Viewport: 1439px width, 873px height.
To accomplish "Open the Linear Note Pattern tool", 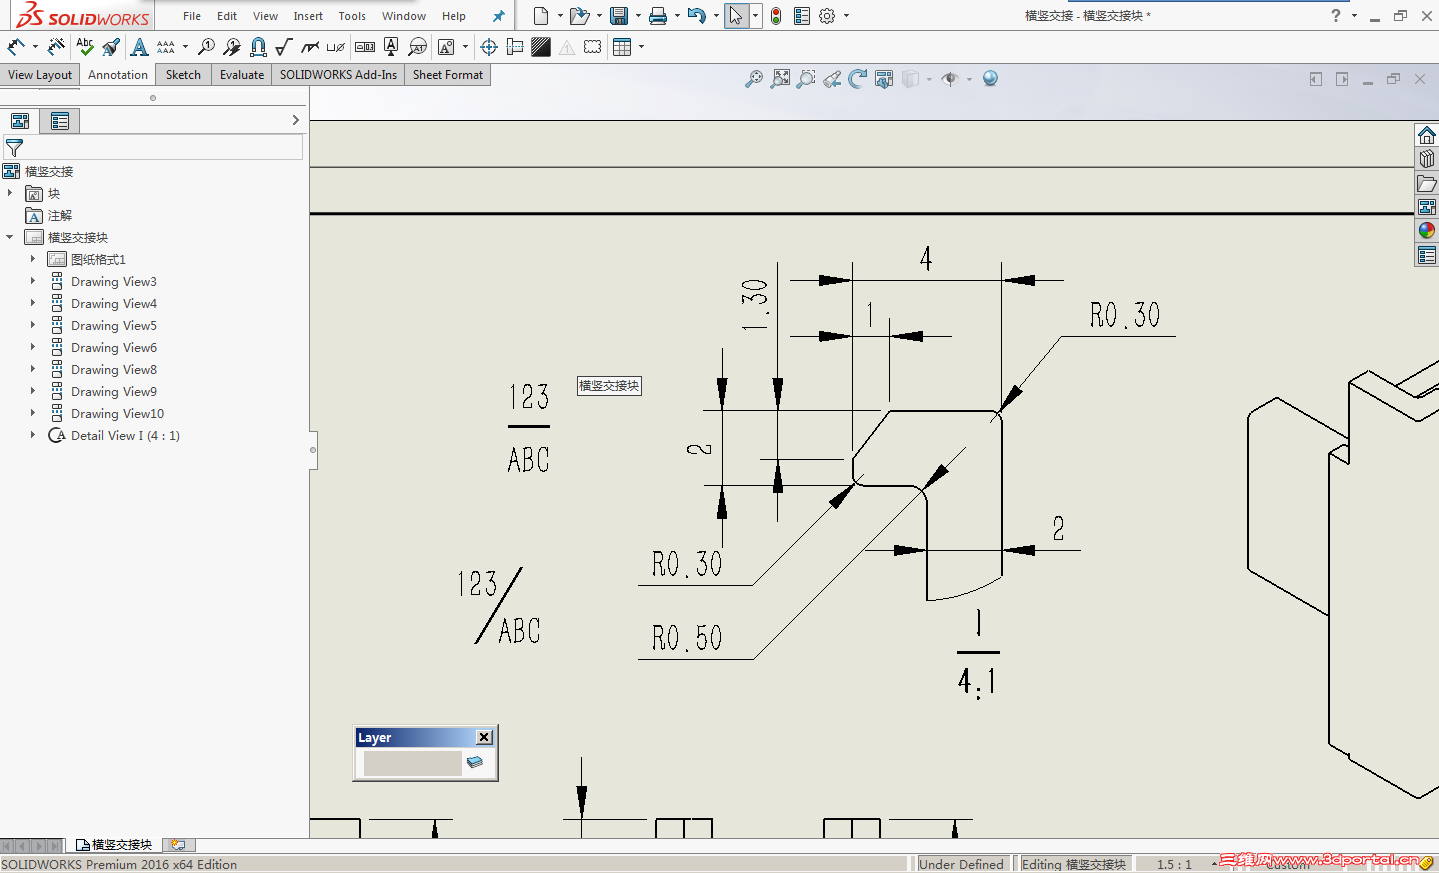I will (166, 47).
